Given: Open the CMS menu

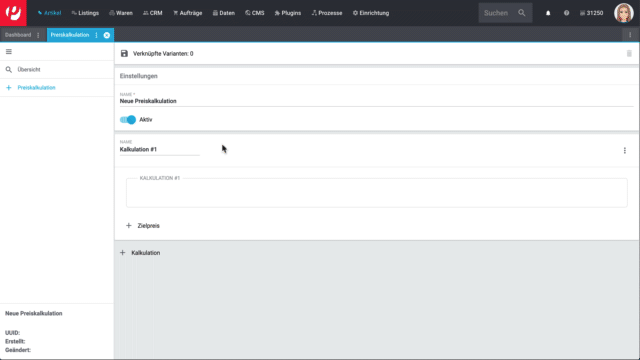Looking at the screenshot, I should pyautogui.click(x=255, y=13).
